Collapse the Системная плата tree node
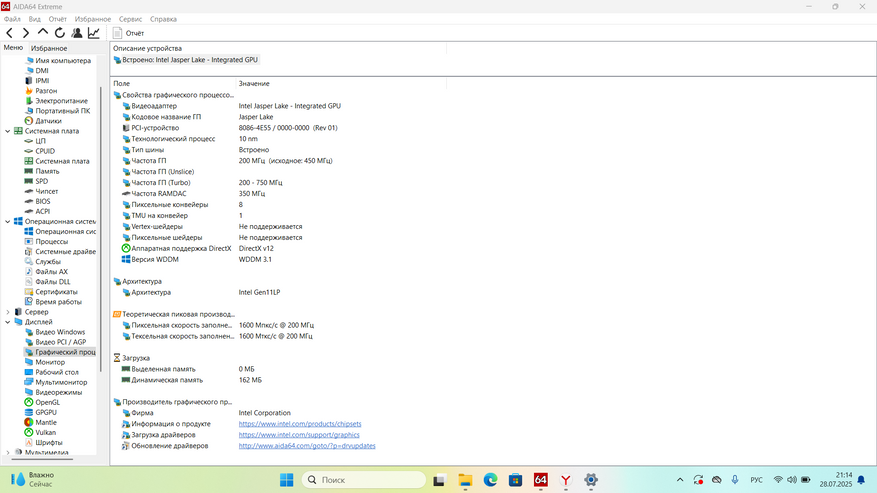This screenshot has height=493, width=877. click(x=8, y=131)
